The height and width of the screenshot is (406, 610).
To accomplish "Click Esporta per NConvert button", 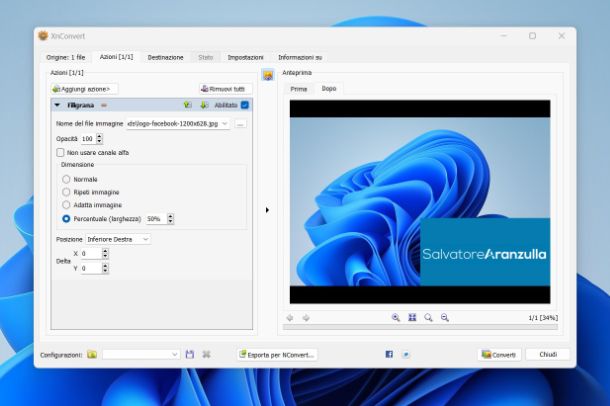I will [x=277, y=355].
